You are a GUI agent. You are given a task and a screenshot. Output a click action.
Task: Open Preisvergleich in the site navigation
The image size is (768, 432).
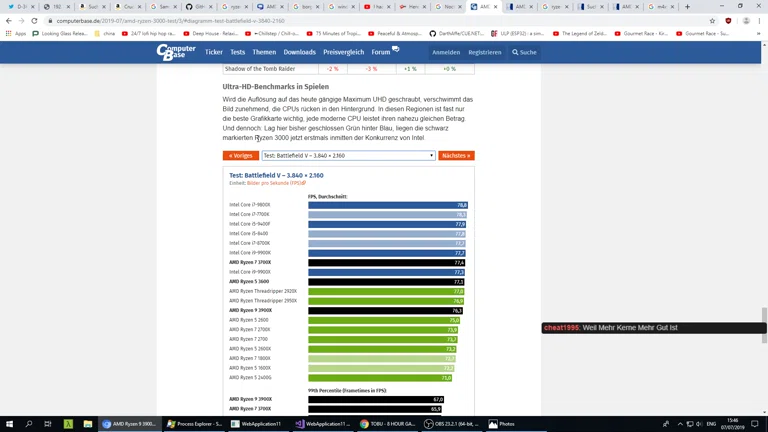[343, 52]
